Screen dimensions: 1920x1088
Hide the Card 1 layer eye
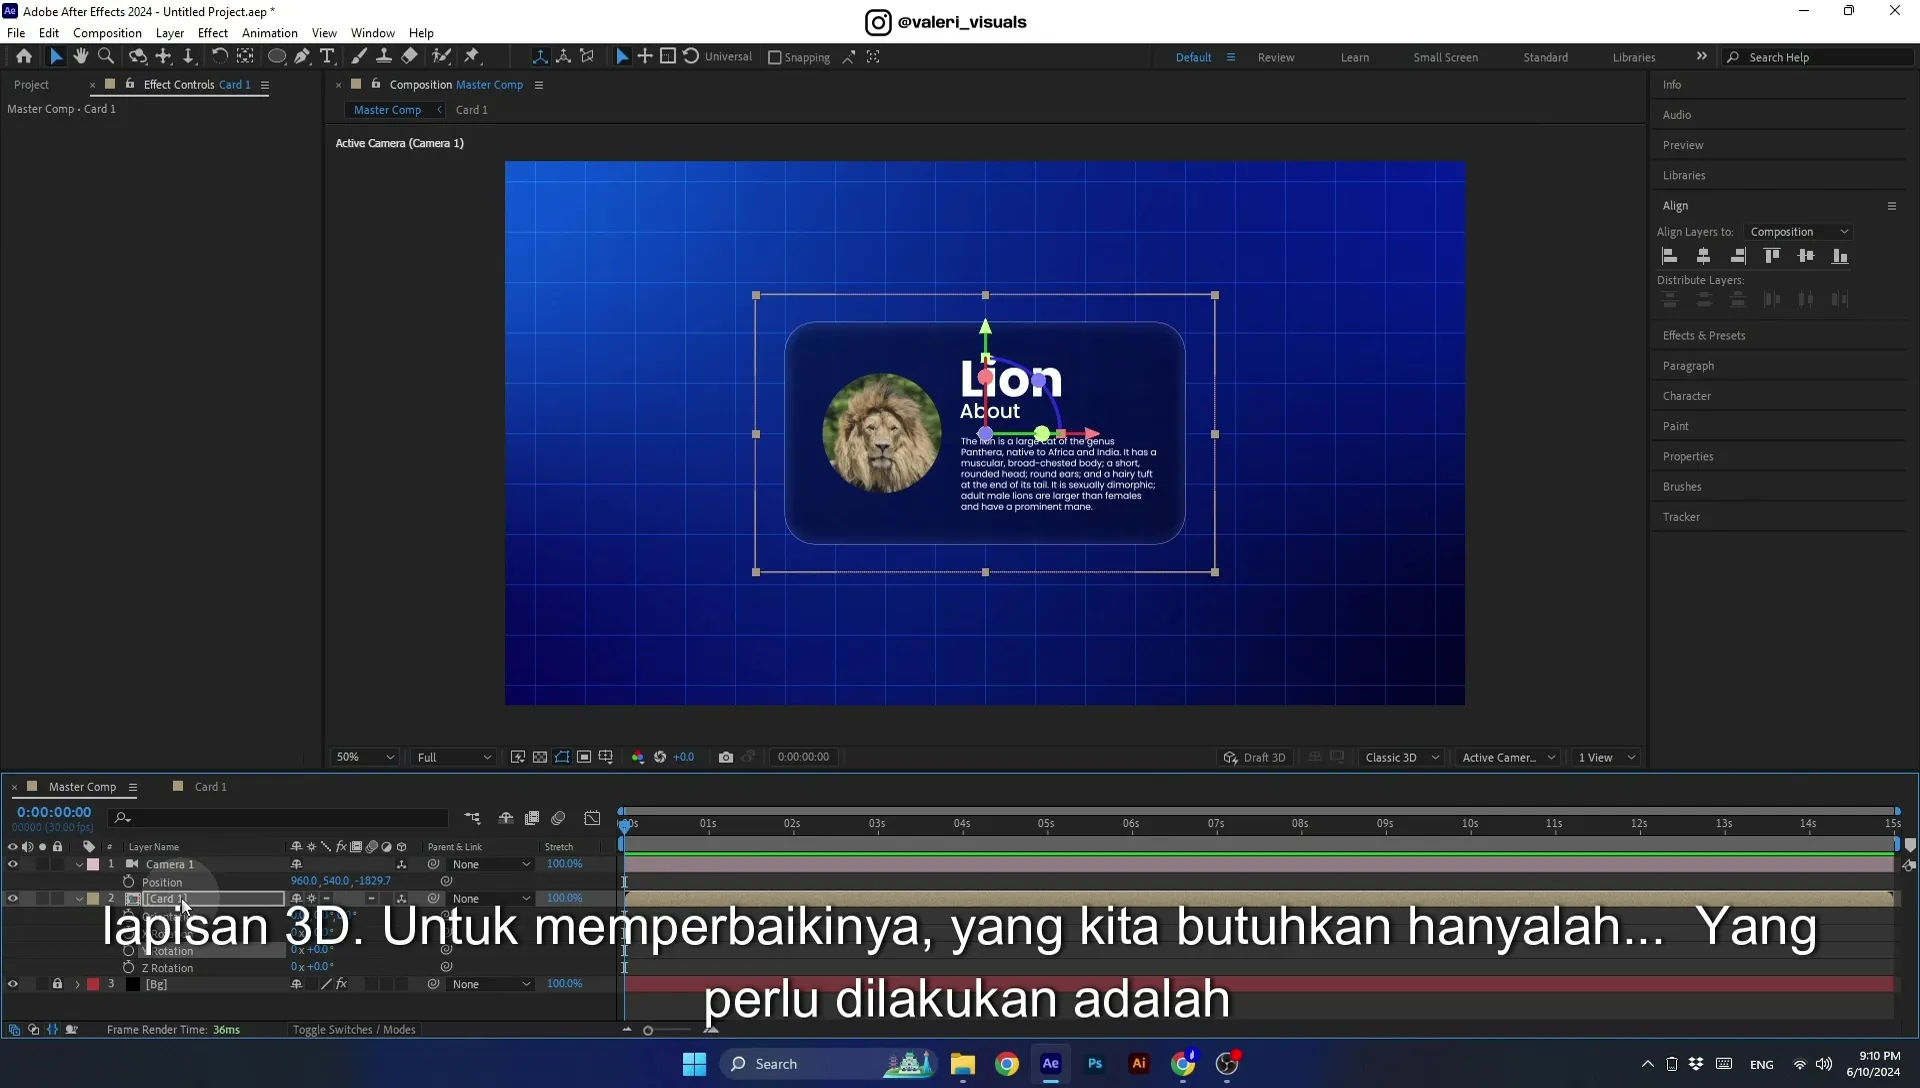pyautogui.click(x=13, y=898)
